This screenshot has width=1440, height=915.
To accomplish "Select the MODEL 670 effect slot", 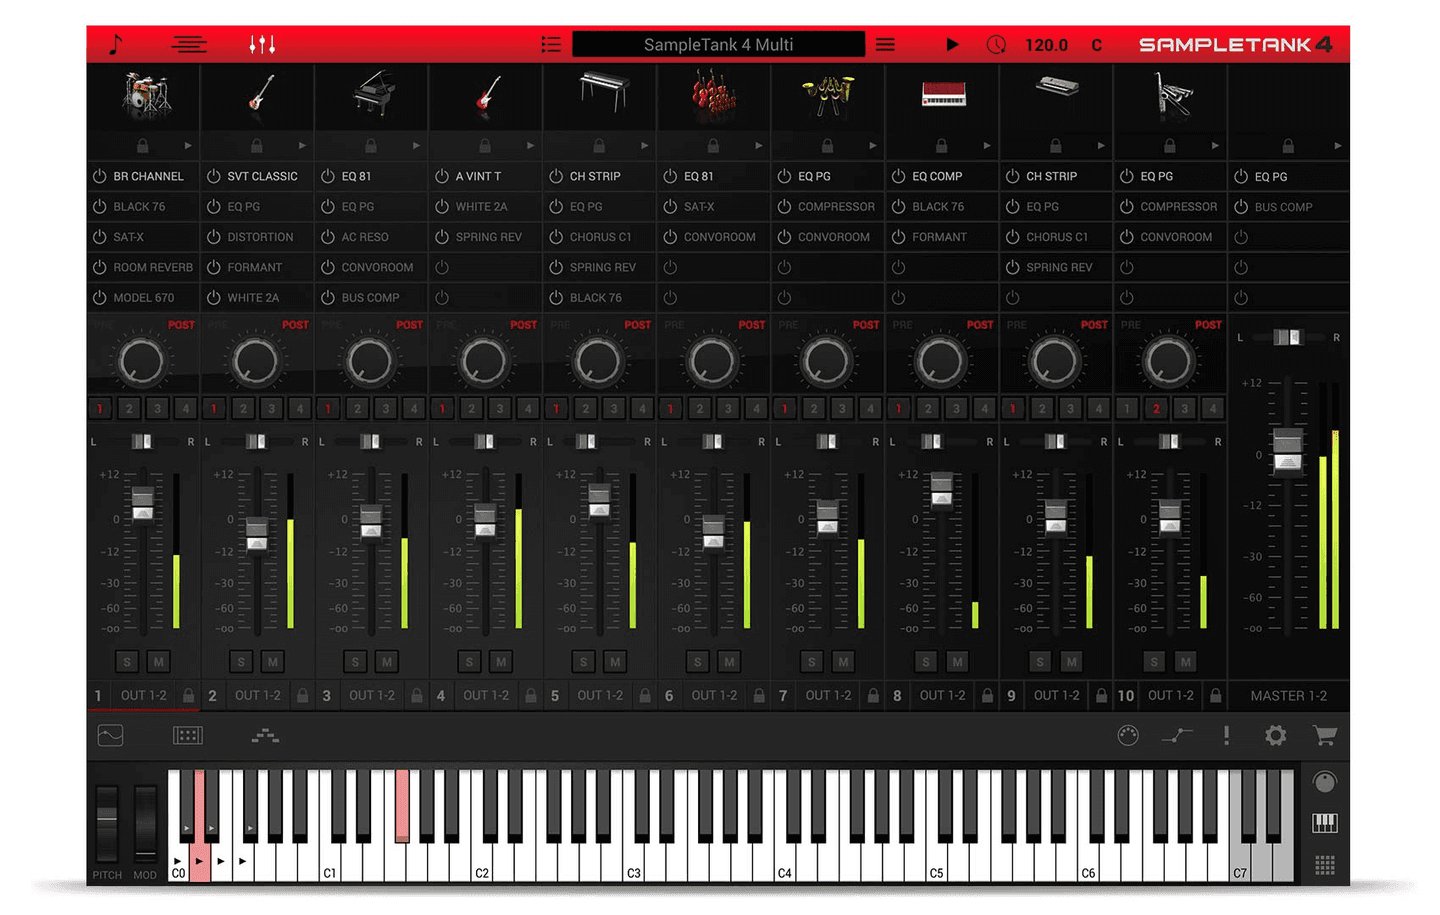I will point(143,298).
